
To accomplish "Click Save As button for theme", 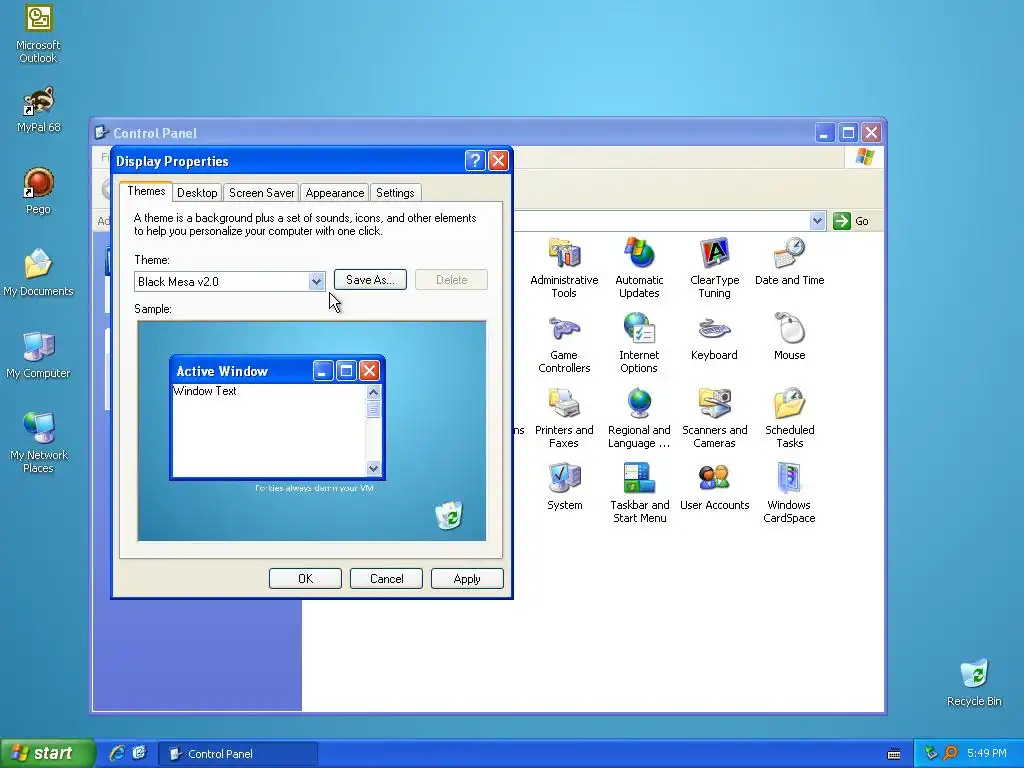I will (x=370, y=280).
